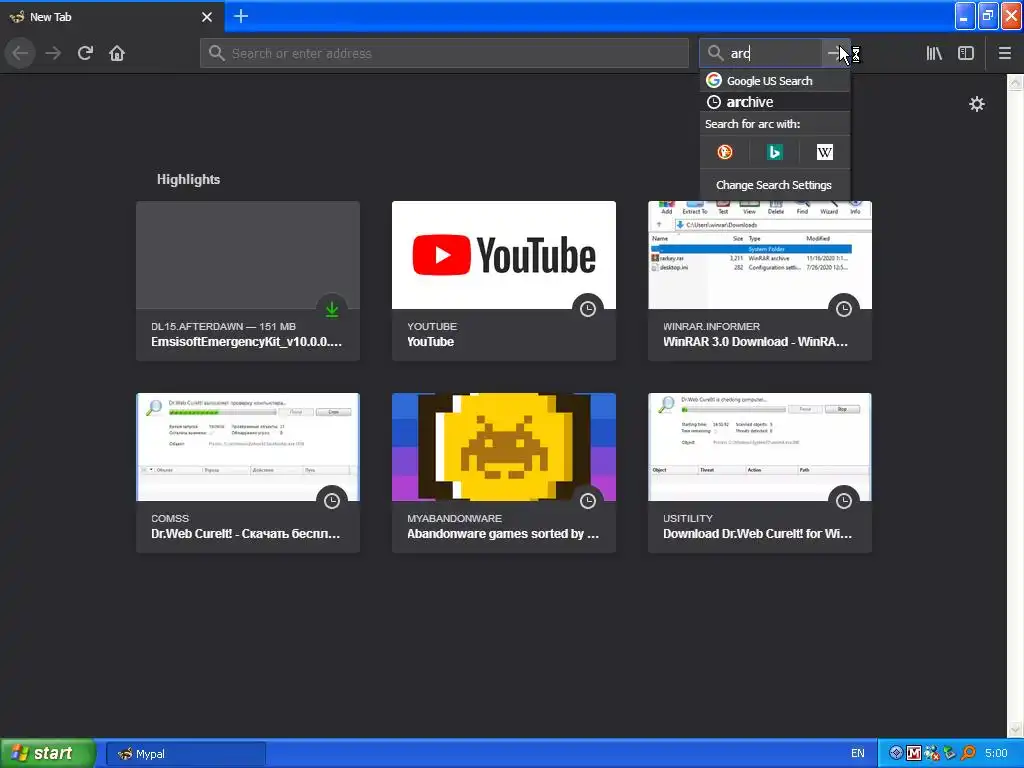The width and height of the screenshot is (1024, 768).
Task: Focus the Search or enter address bar
Action: (x=444, y=53)
